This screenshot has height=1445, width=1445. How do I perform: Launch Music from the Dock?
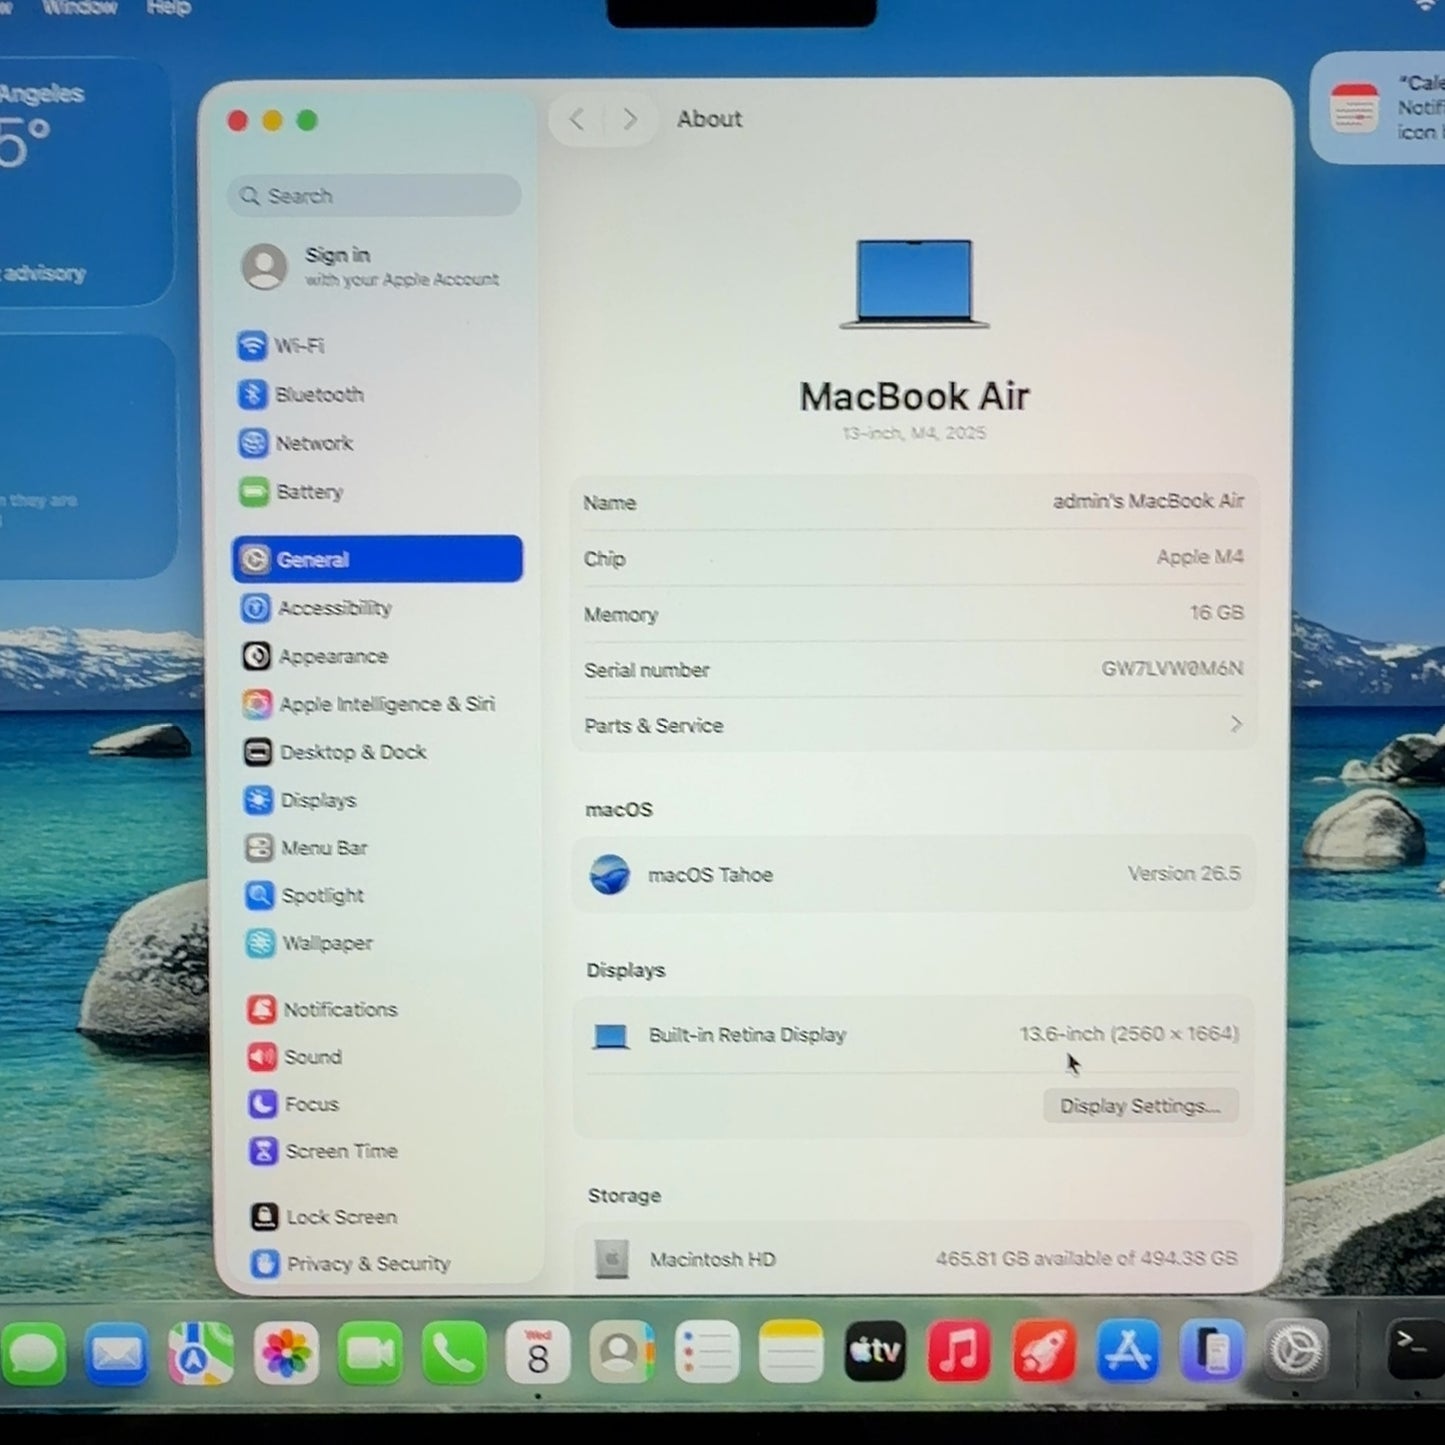[959, 1352]
